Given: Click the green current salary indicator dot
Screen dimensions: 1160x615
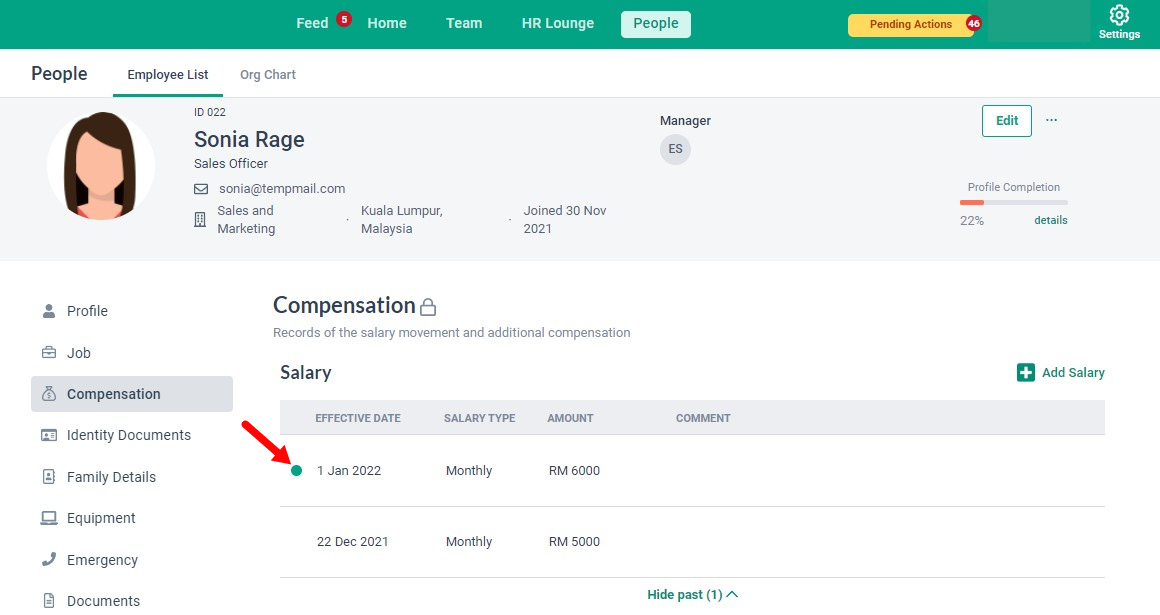Looking at the screenshot, I should tap(297, 471).
